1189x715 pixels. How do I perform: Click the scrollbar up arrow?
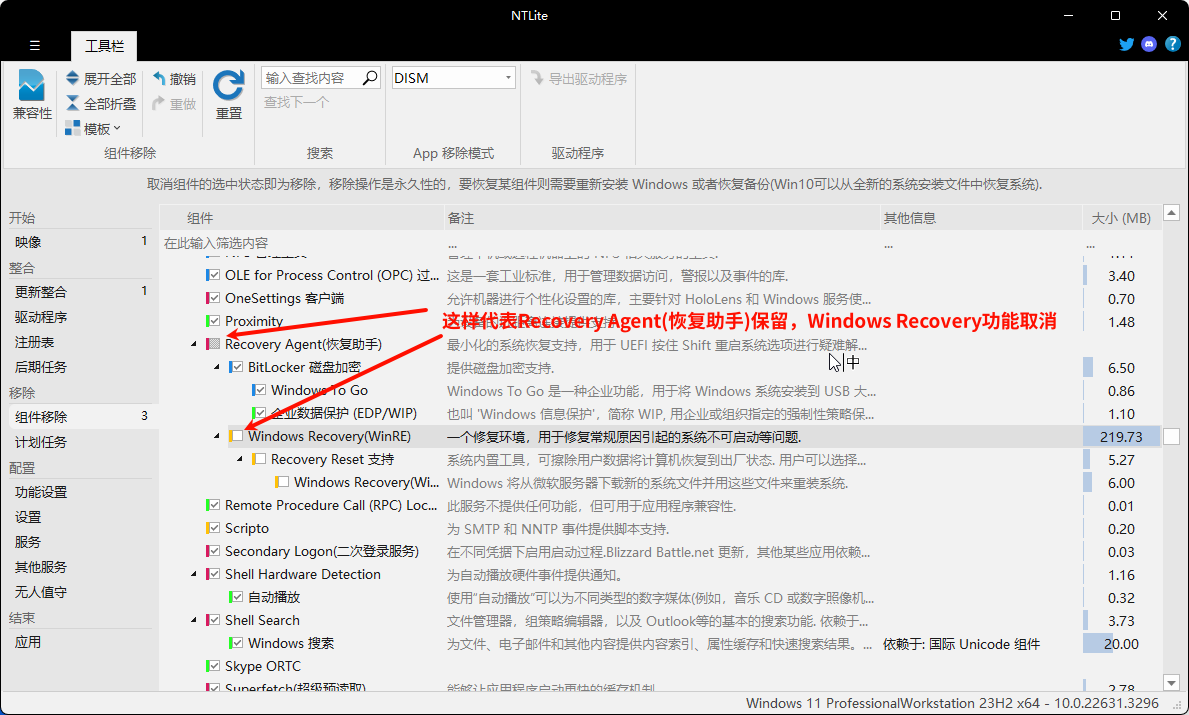coord(1172,213)
